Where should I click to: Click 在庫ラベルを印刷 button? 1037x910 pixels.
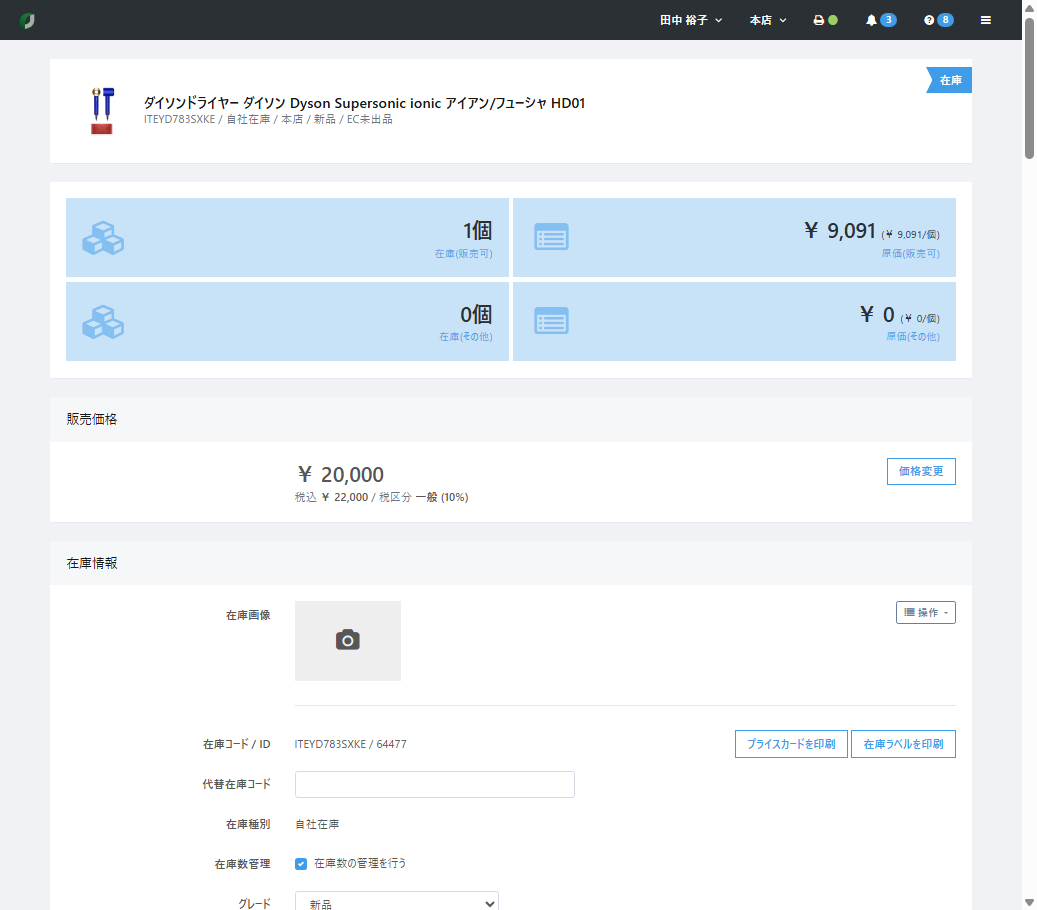903,744
